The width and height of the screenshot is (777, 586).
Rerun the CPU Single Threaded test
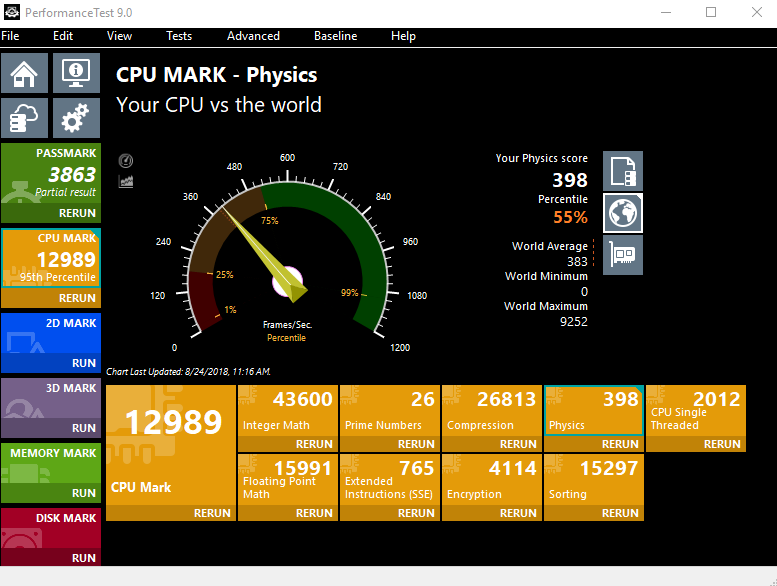722,444
